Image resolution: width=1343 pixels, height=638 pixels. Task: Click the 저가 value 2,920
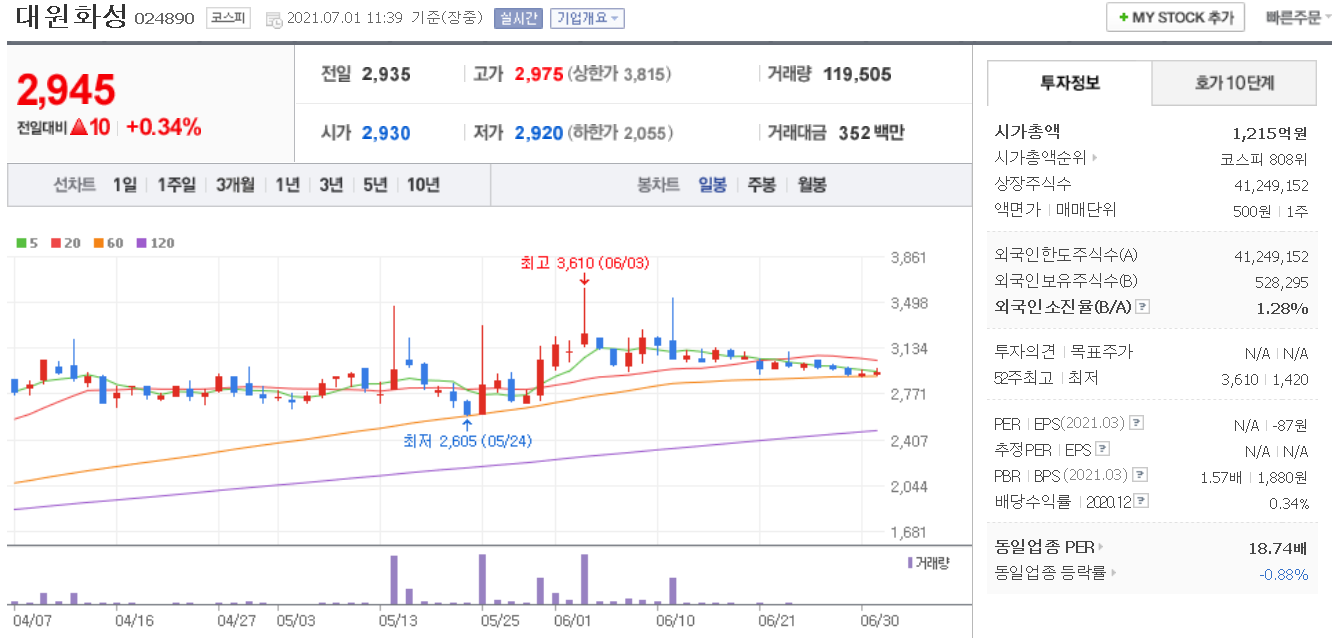pos(539,133)
